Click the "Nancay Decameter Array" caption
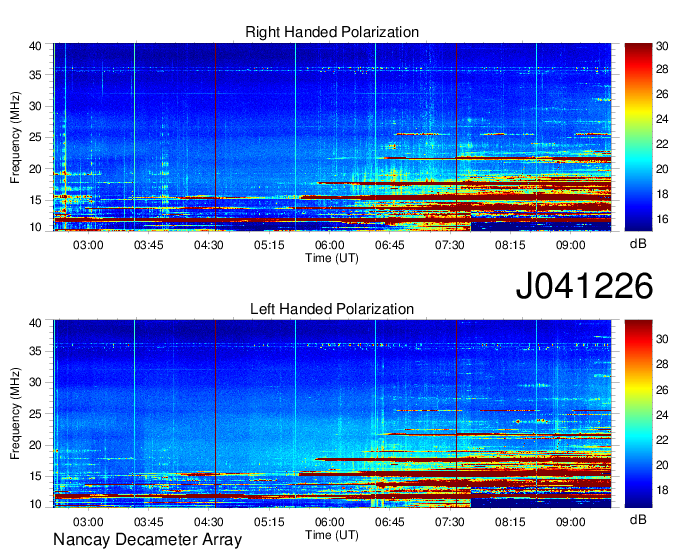680x552 pixels. coord(147,540)
